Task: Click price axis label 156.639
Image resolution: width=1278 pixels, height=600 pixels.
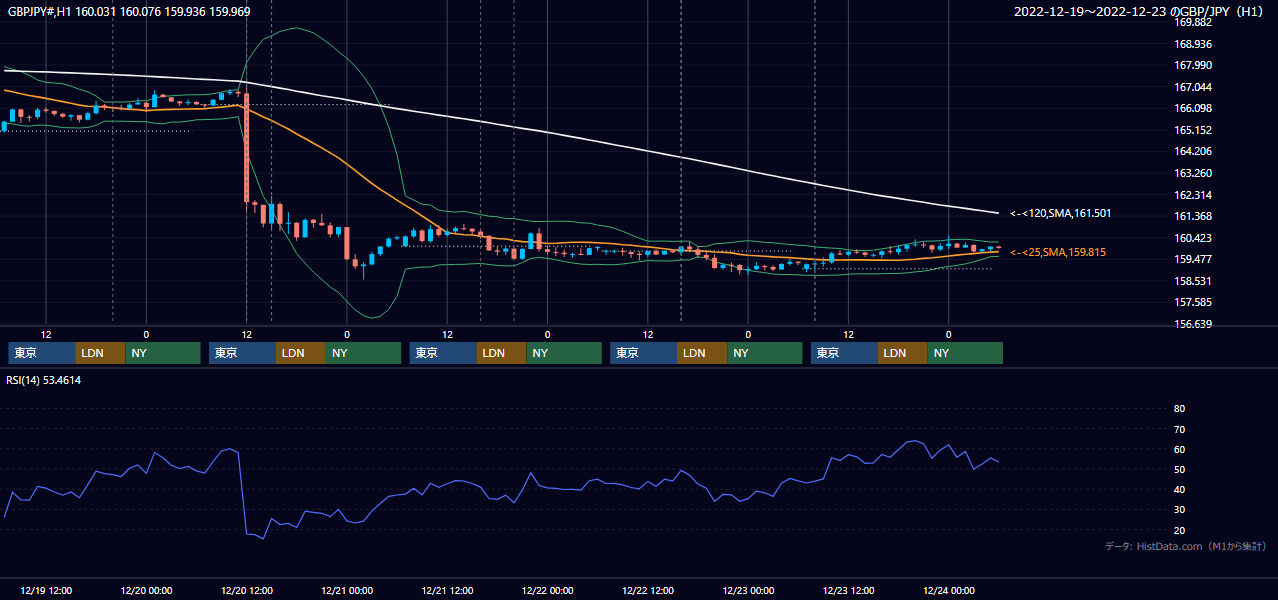Action: coord(1192,324)
